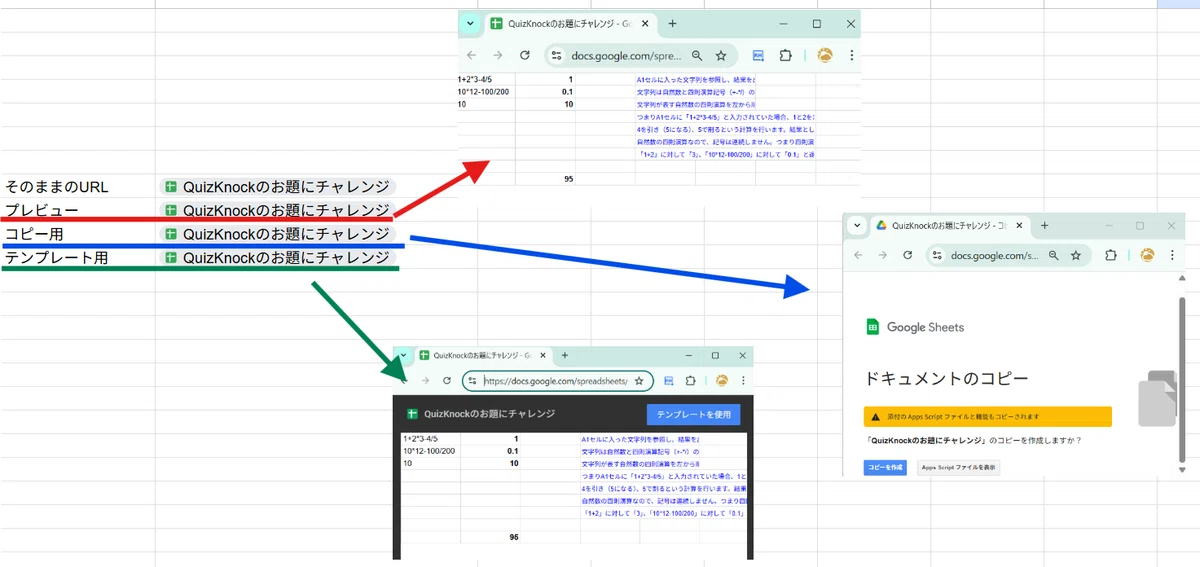Reload the page in the preview window
Screen dimensions: 1200x567
(524, 55)
